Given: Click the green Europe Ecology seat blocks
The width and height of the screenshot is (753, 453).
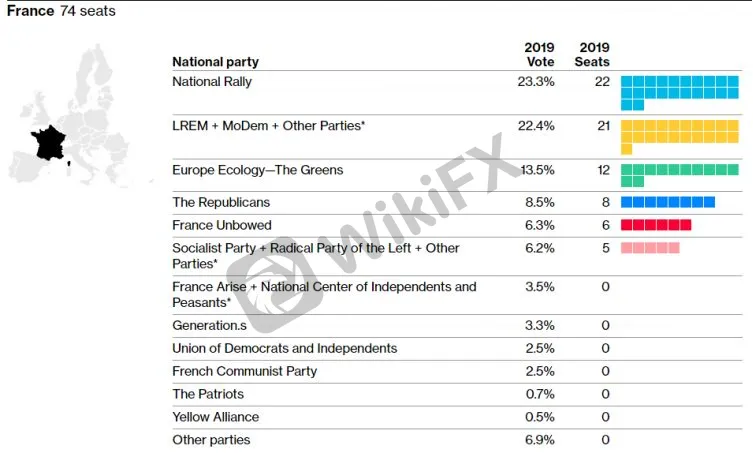Looking at the screenshot, I should 679,175.
